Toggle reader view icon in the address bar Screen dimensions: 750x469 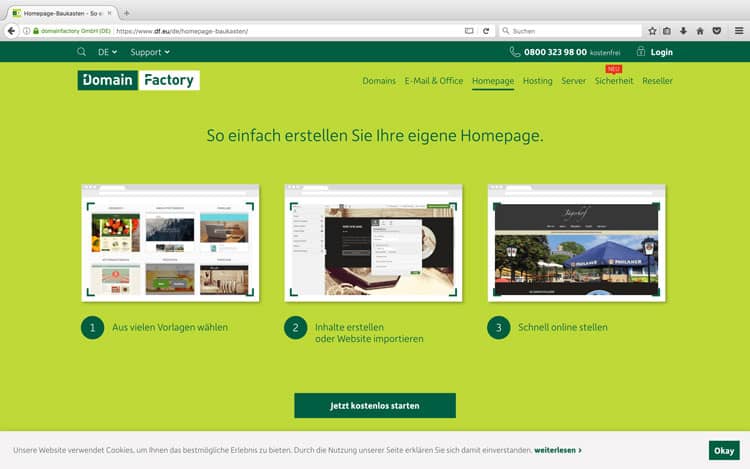pyautogui.click(x=469, y=31)
